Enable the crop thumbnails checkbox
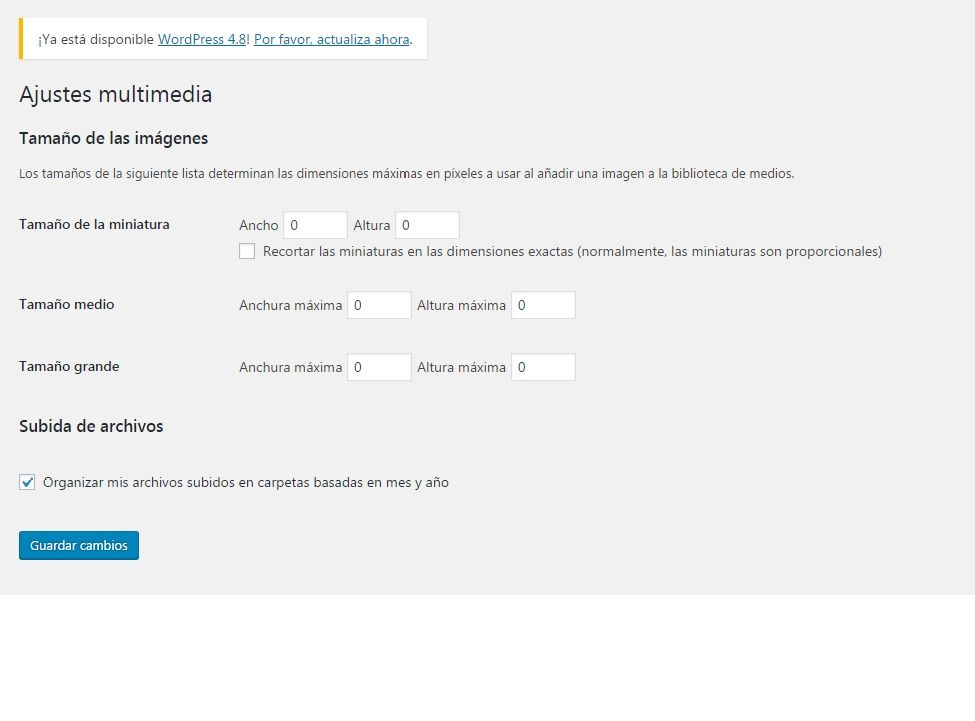This screenshot has height=721, width=975. tap(247, 251)
